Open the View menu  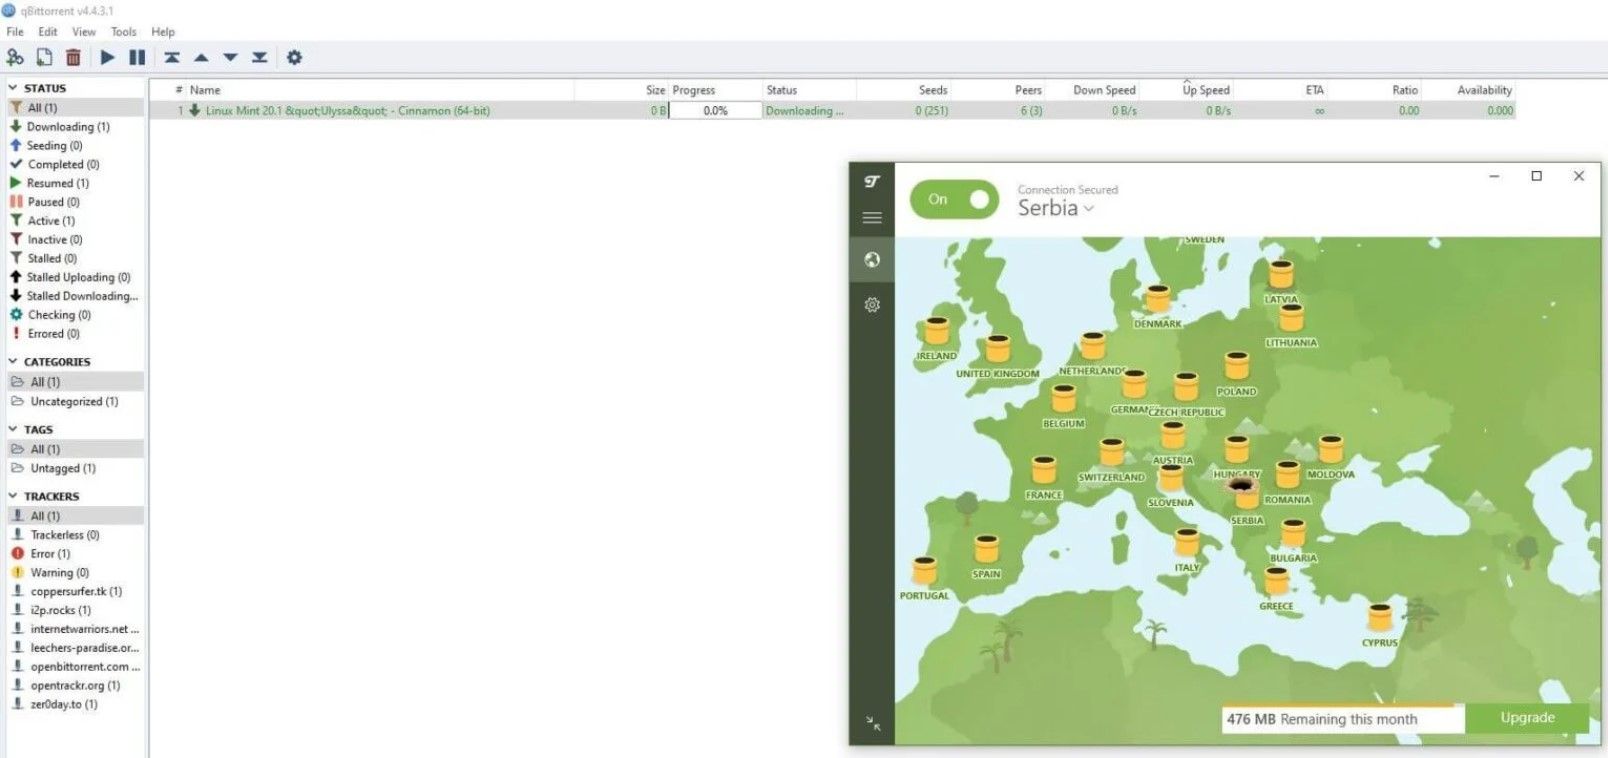click(84, 32)
